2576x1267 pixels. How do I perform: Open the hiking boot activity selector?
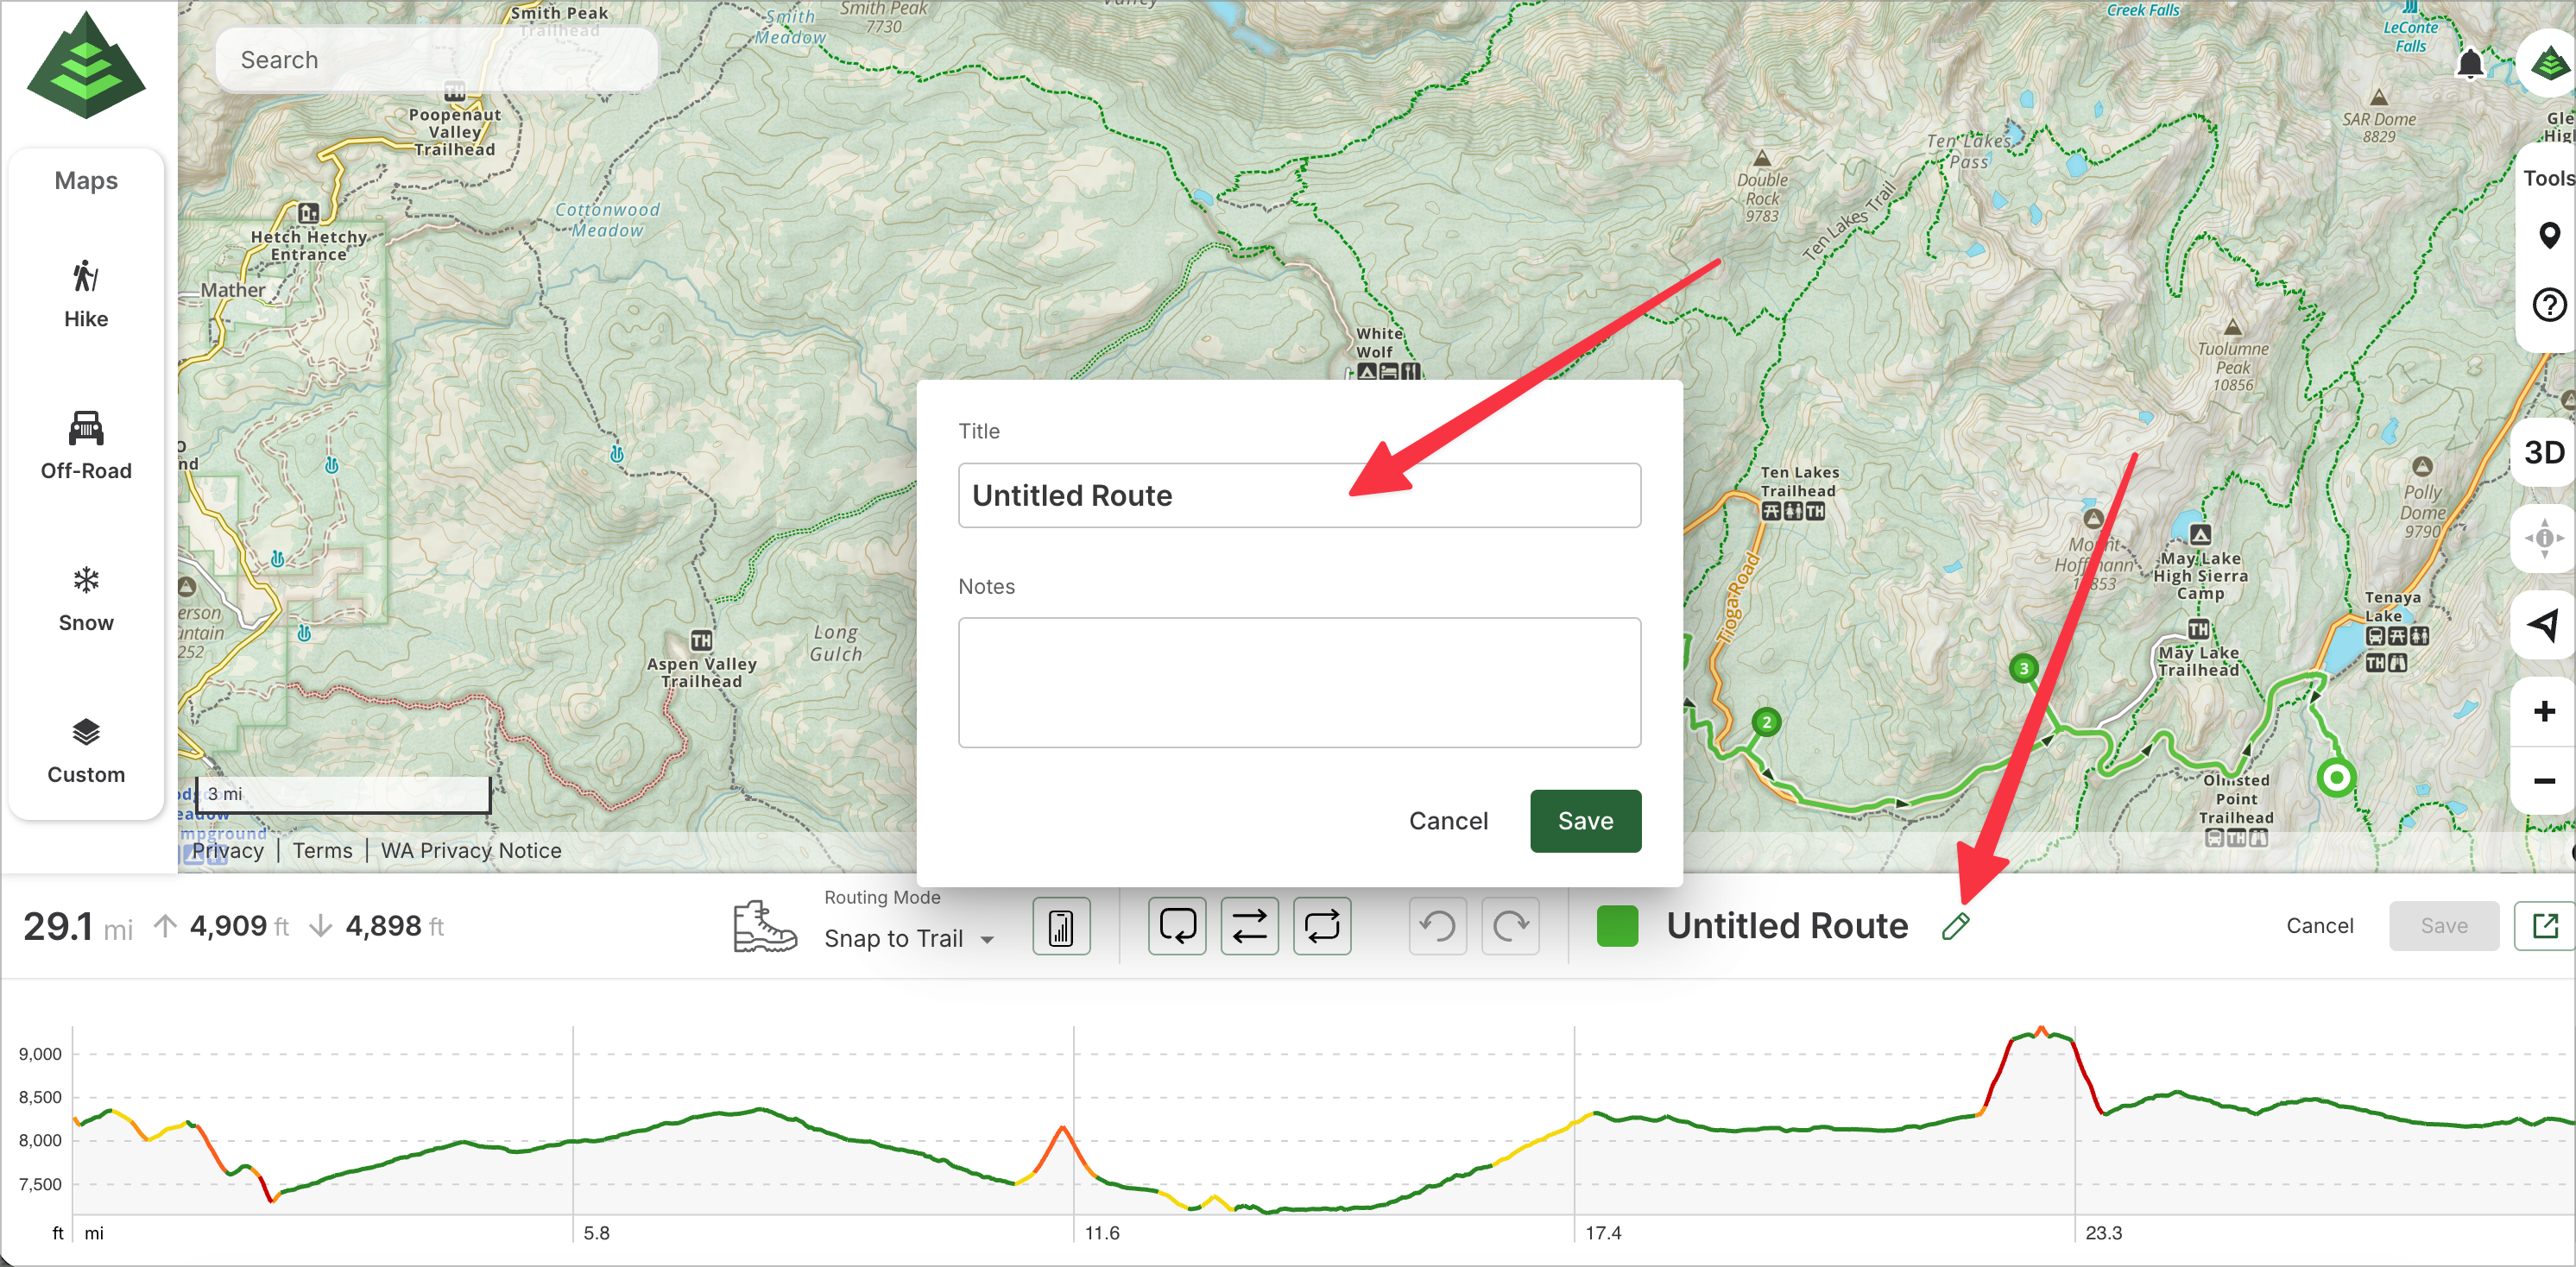tap(764, 926)
